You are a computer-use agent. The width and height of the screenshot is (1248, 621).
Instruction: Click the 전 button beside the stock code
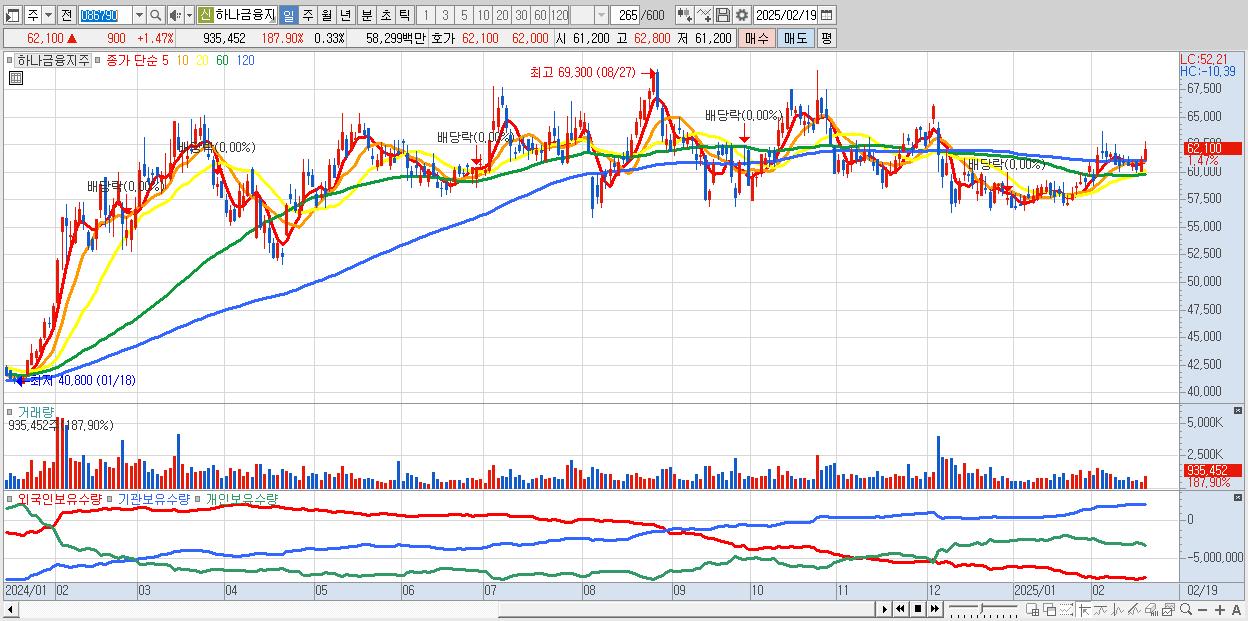[66, 15]
